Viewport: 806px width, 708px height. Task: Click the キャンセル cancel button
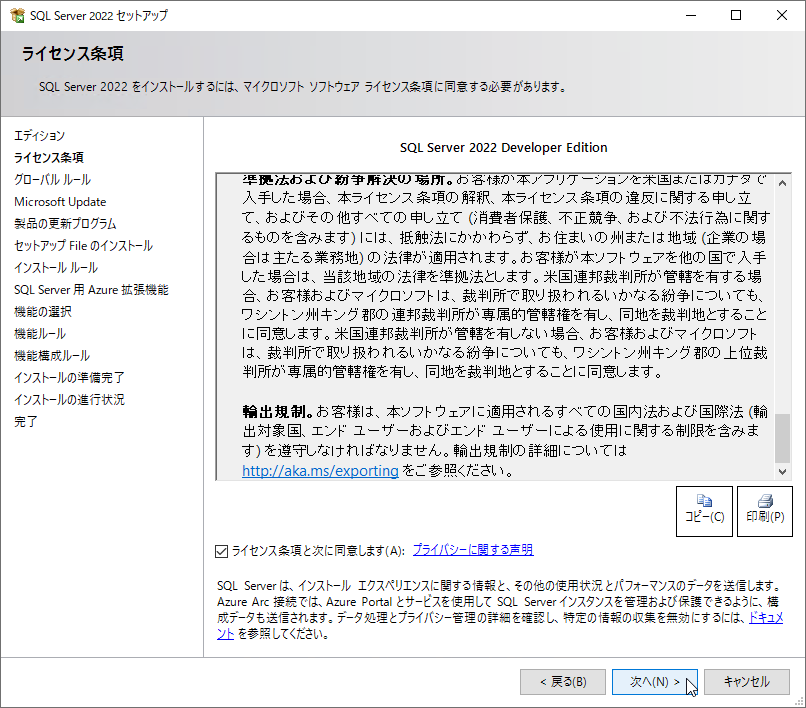[x=746, y=682]
